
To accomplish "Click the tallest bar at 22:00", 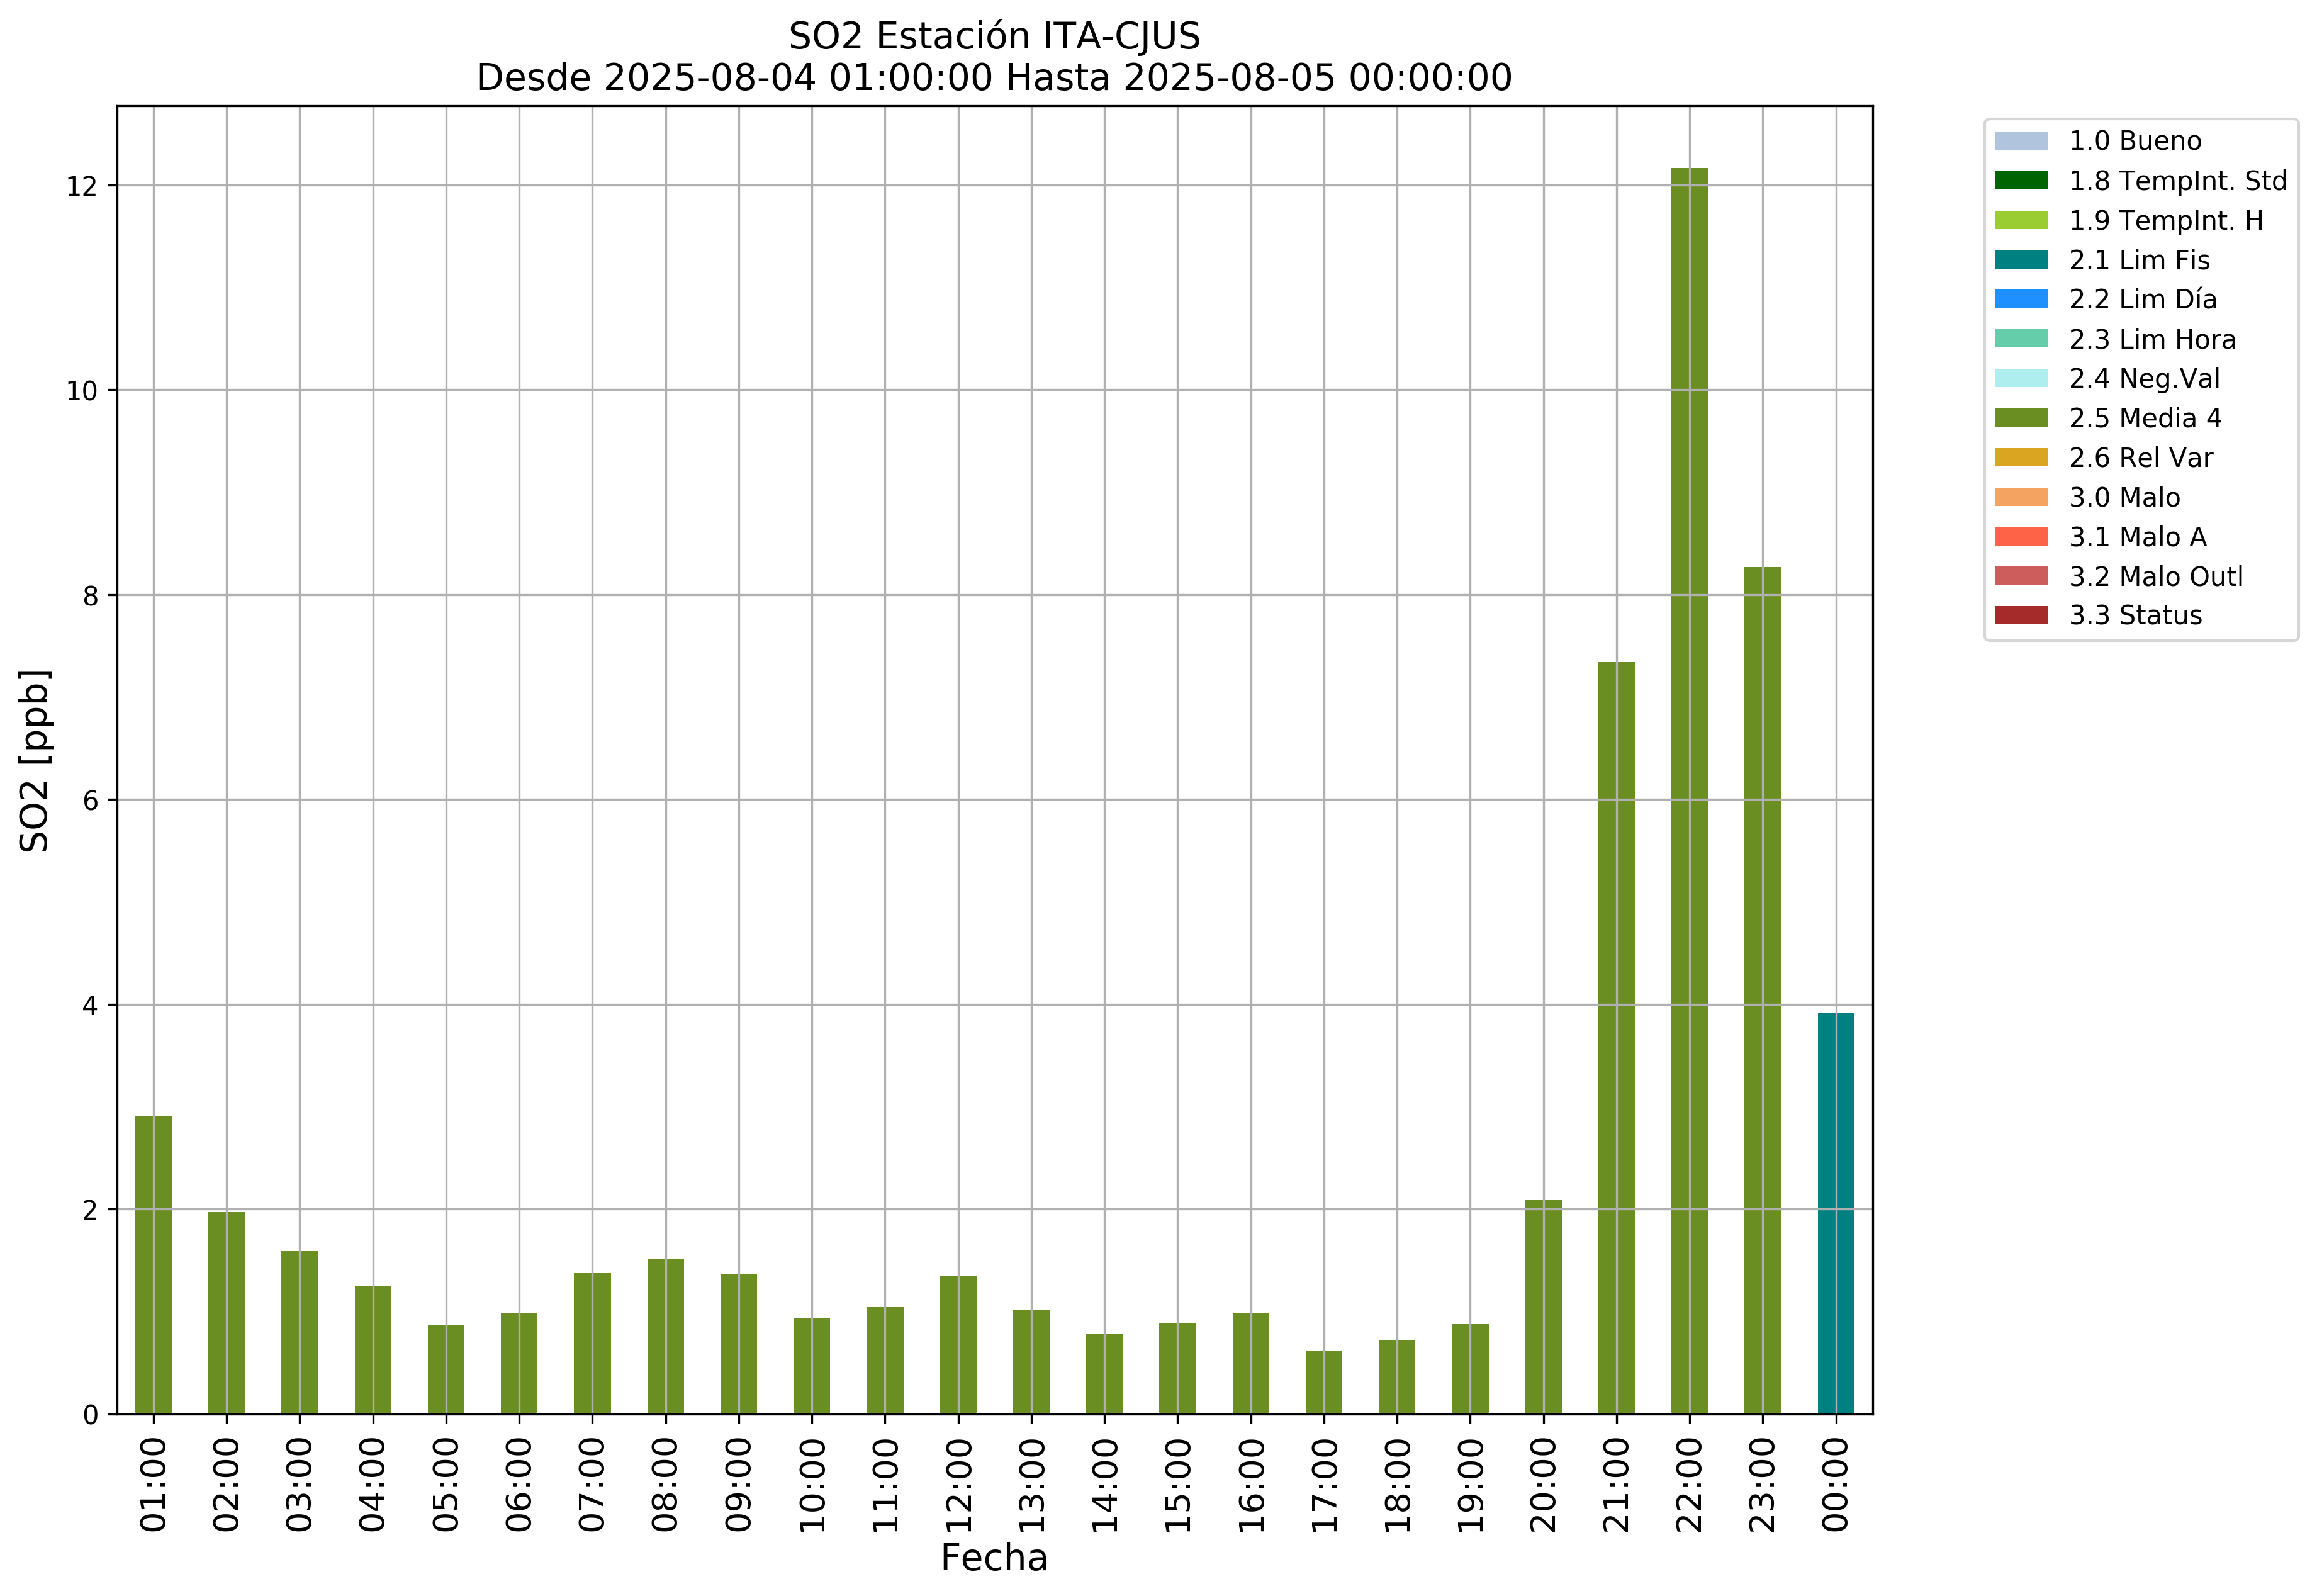I will (x=1689, y=790).
